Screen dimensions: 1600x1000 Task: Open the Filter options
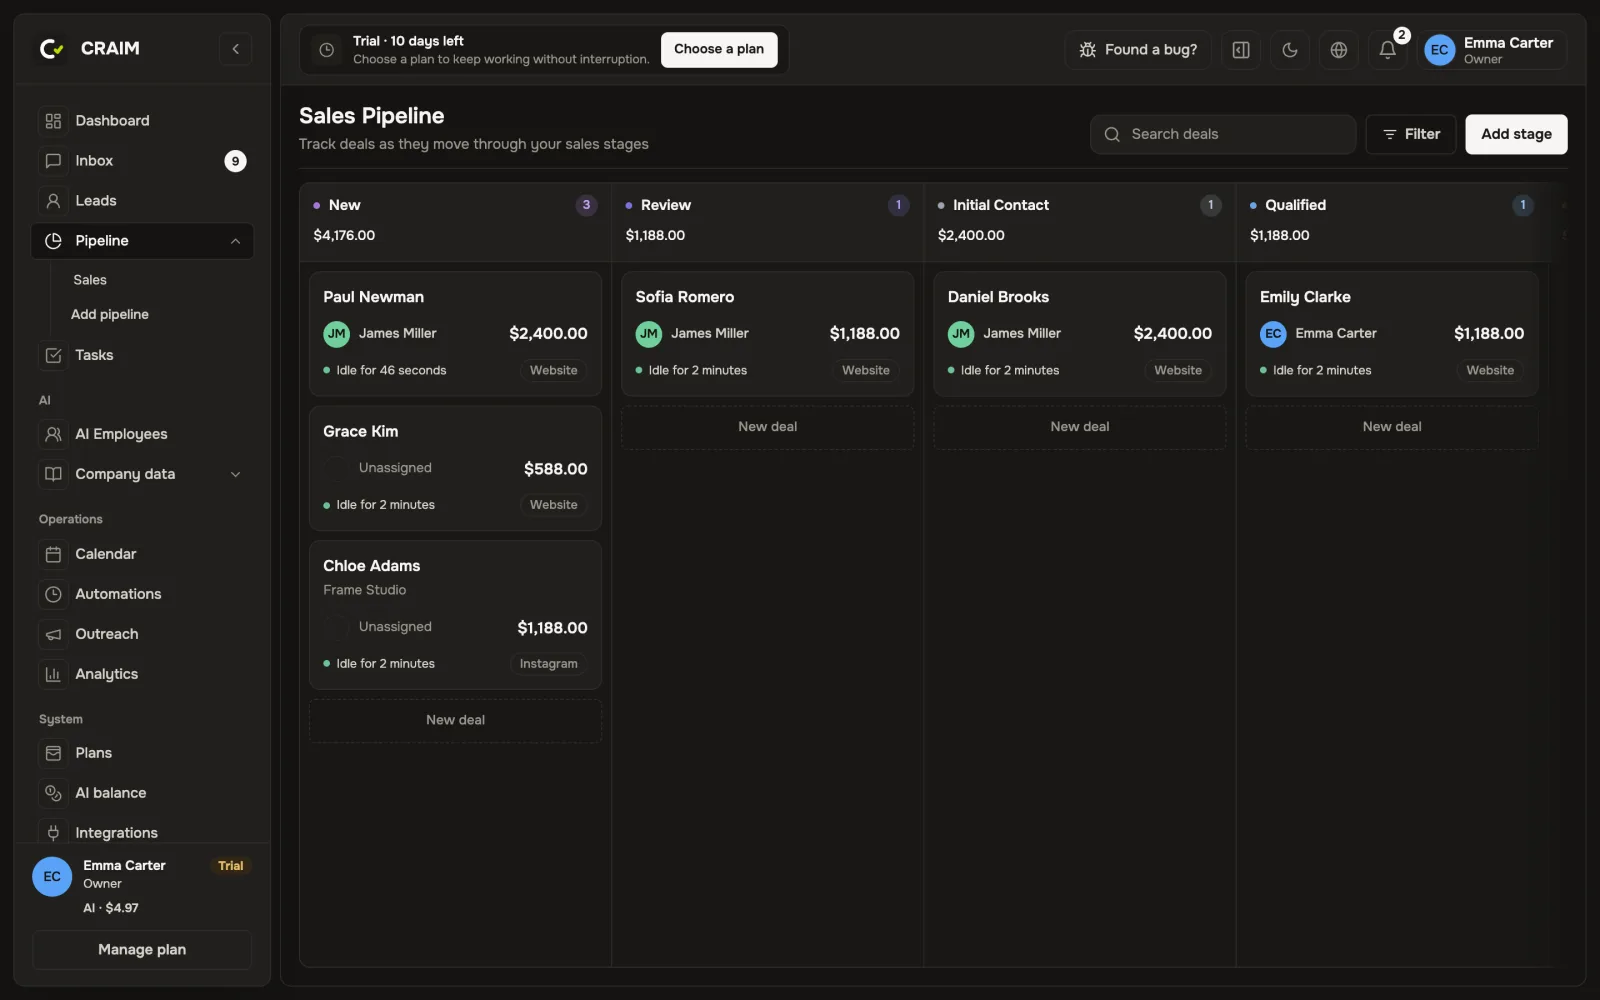[x=1411, y=134]
